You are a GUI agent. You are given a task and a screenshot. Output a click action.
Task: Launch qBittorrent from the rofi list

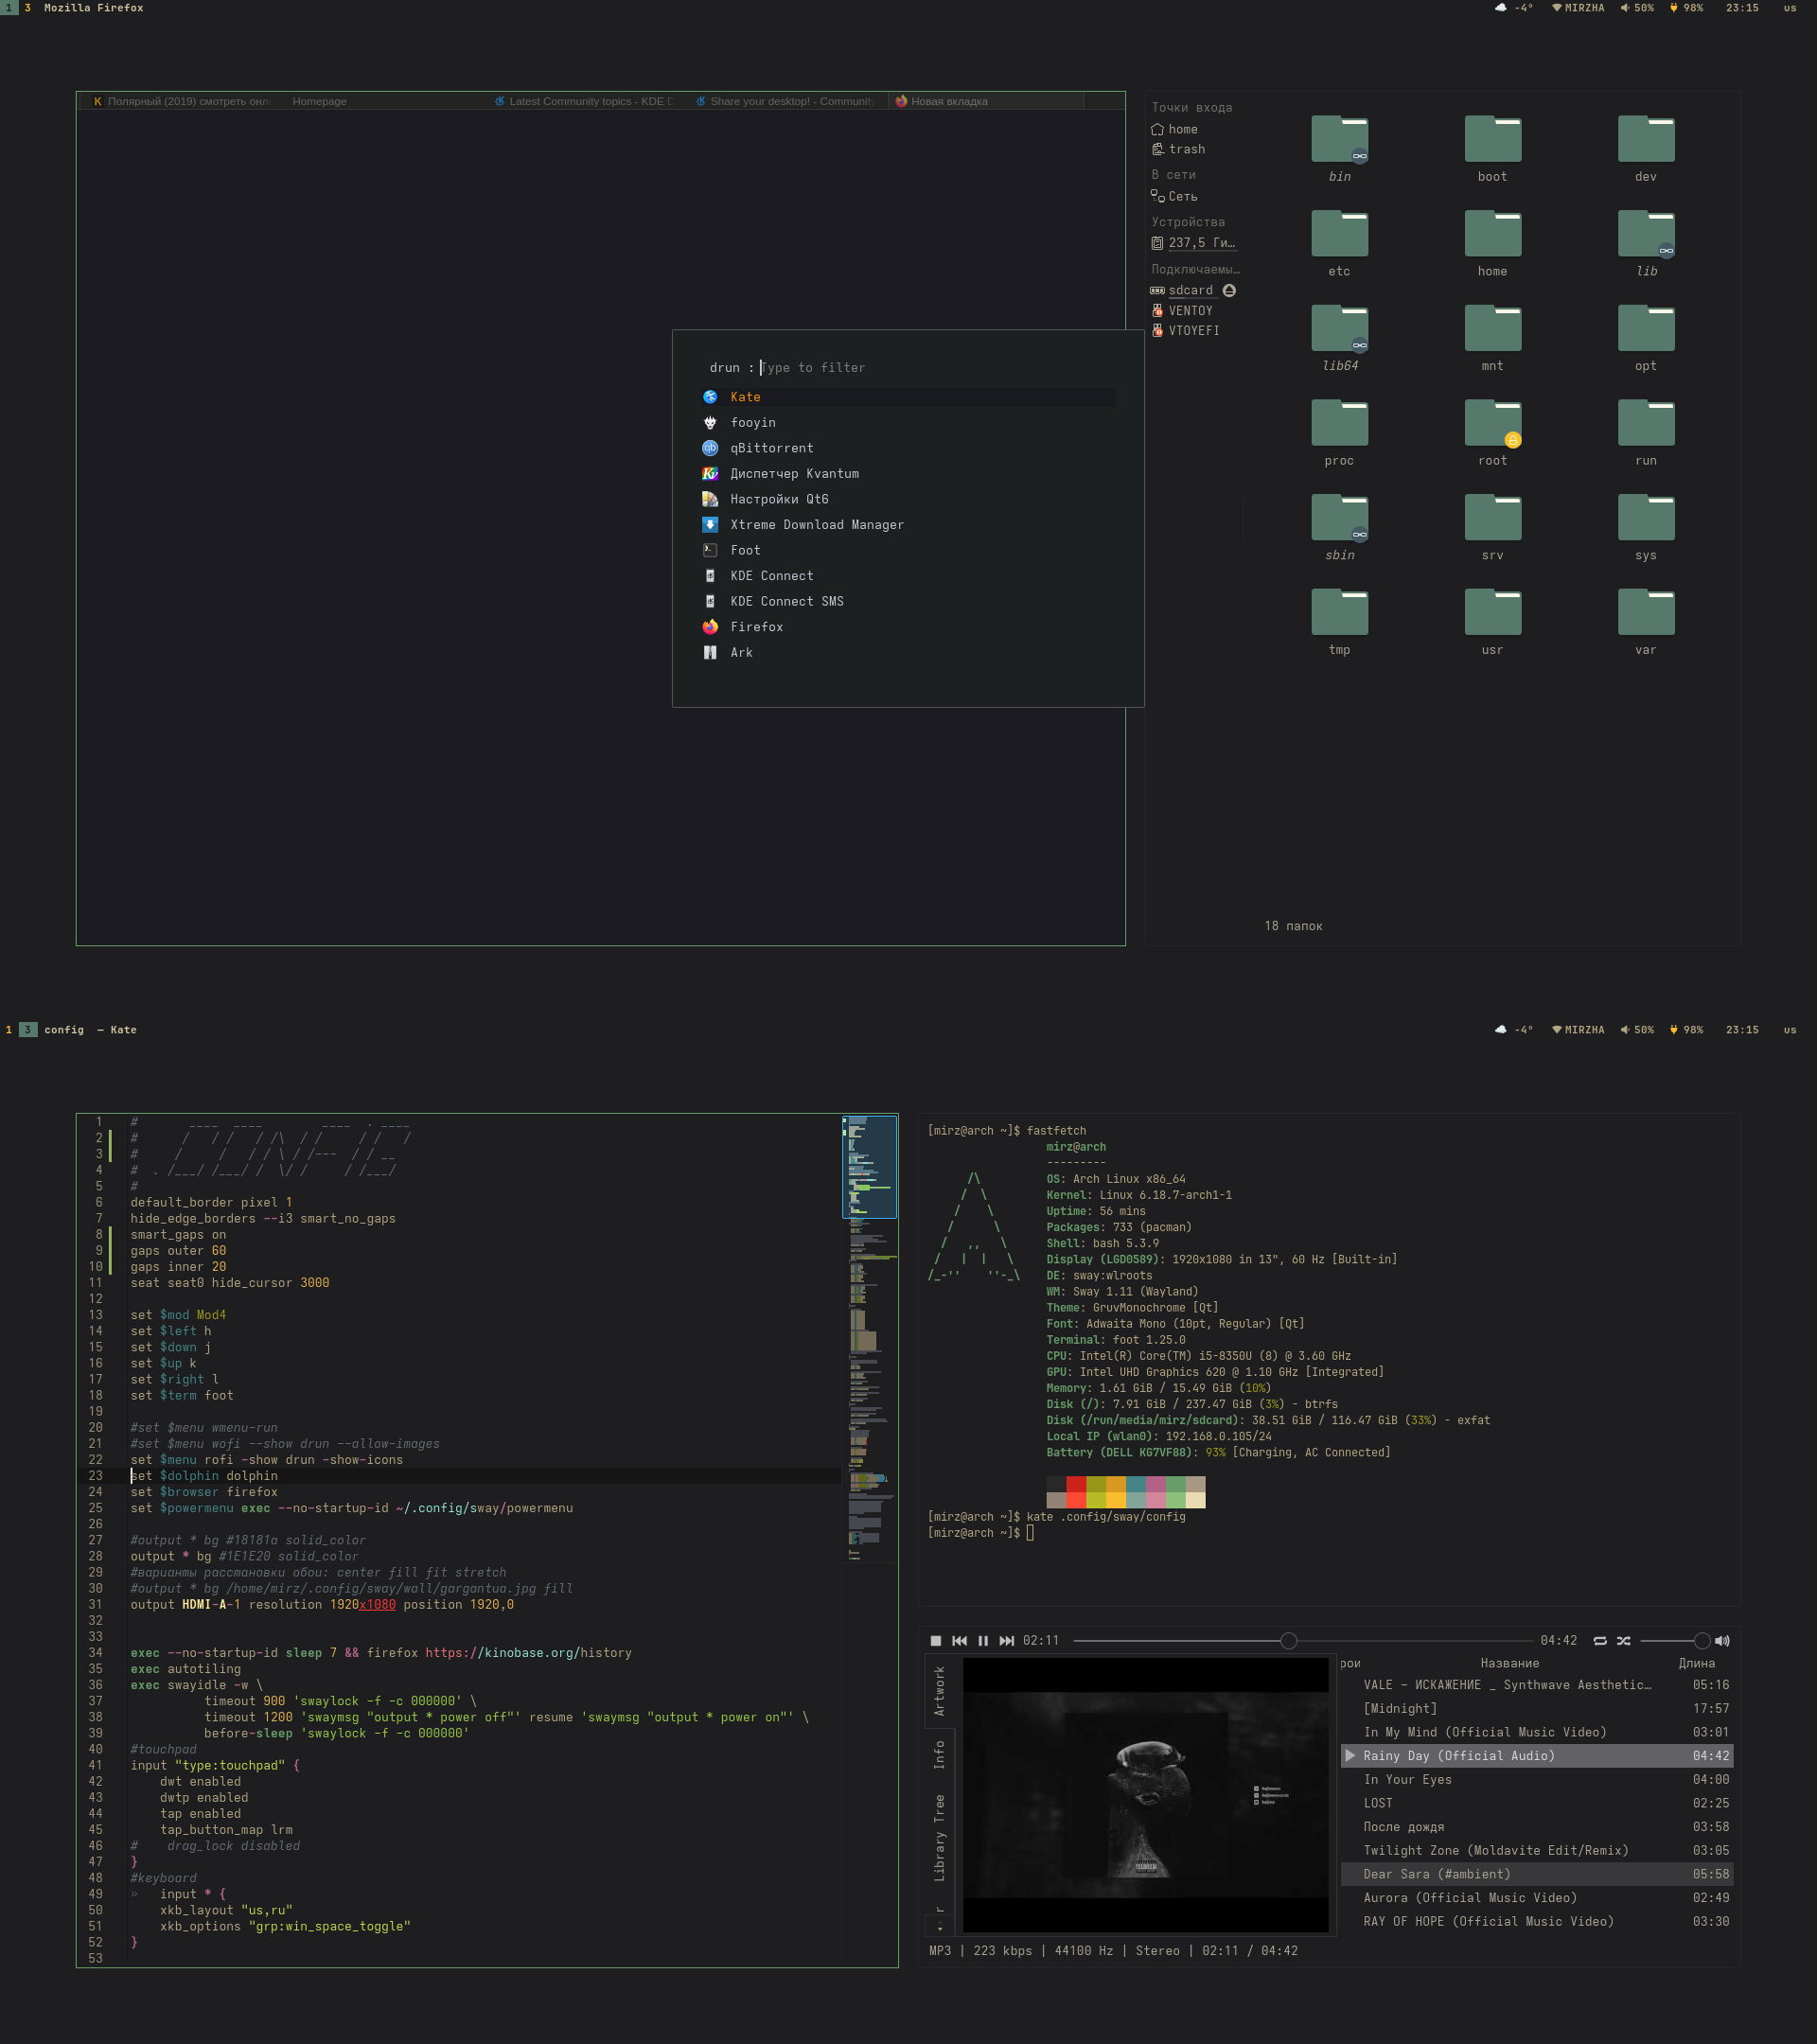(771, 448)
